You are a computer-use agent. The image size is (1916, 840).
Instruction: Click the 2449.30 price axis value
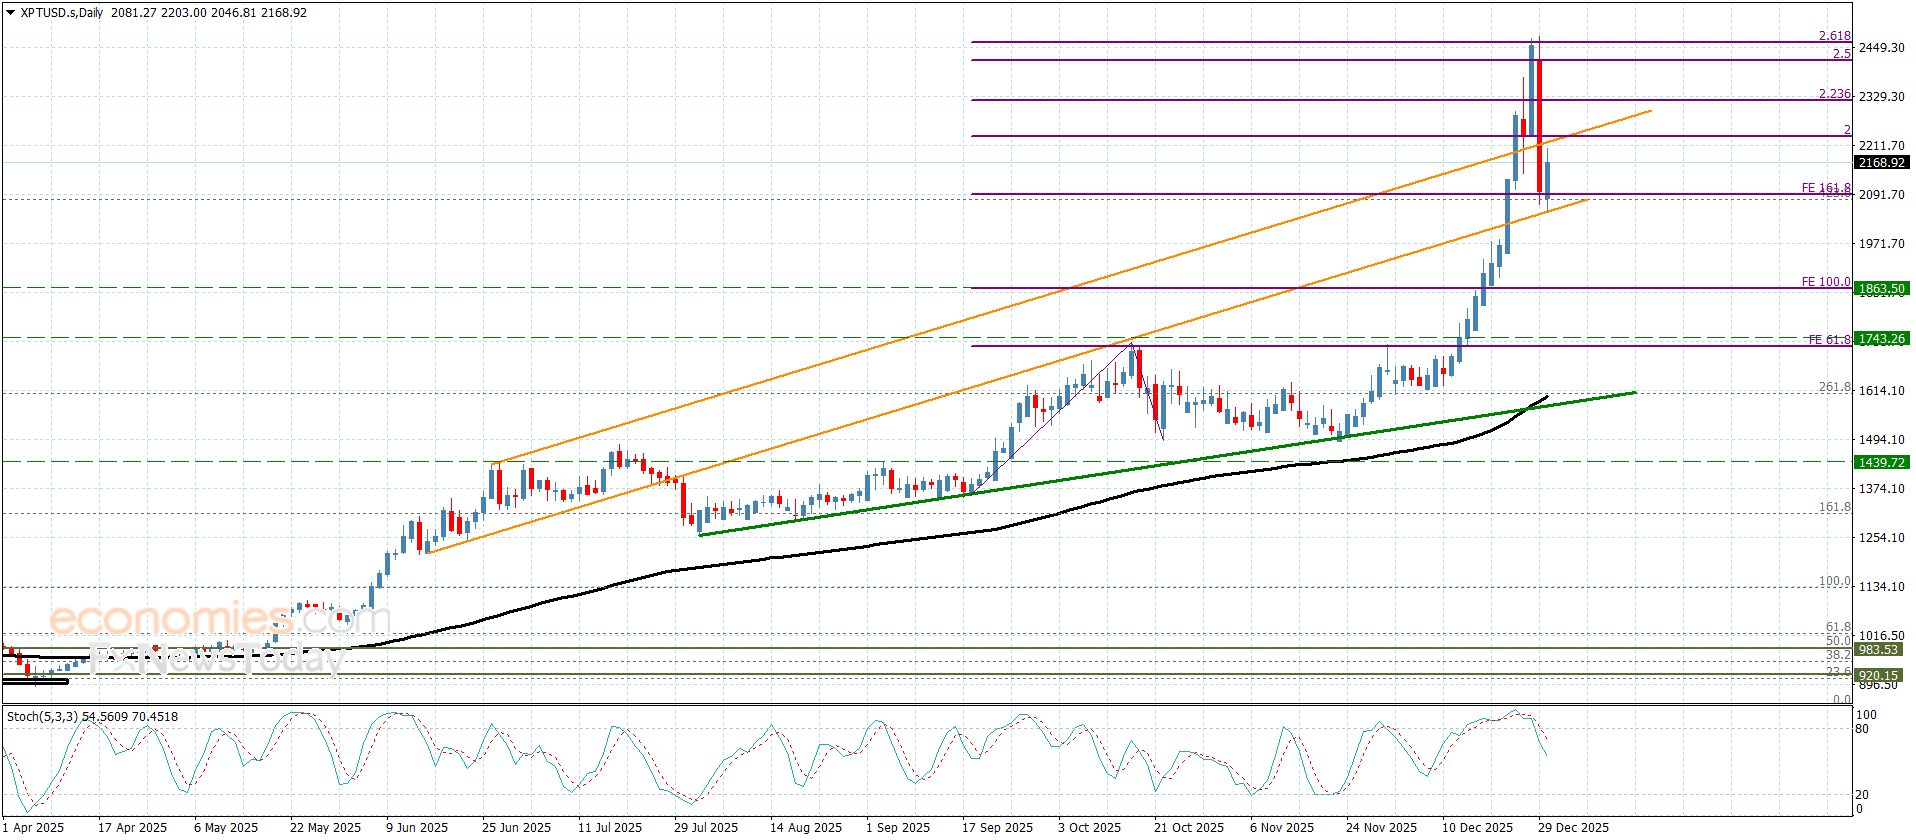click(x=1881, y=48)
